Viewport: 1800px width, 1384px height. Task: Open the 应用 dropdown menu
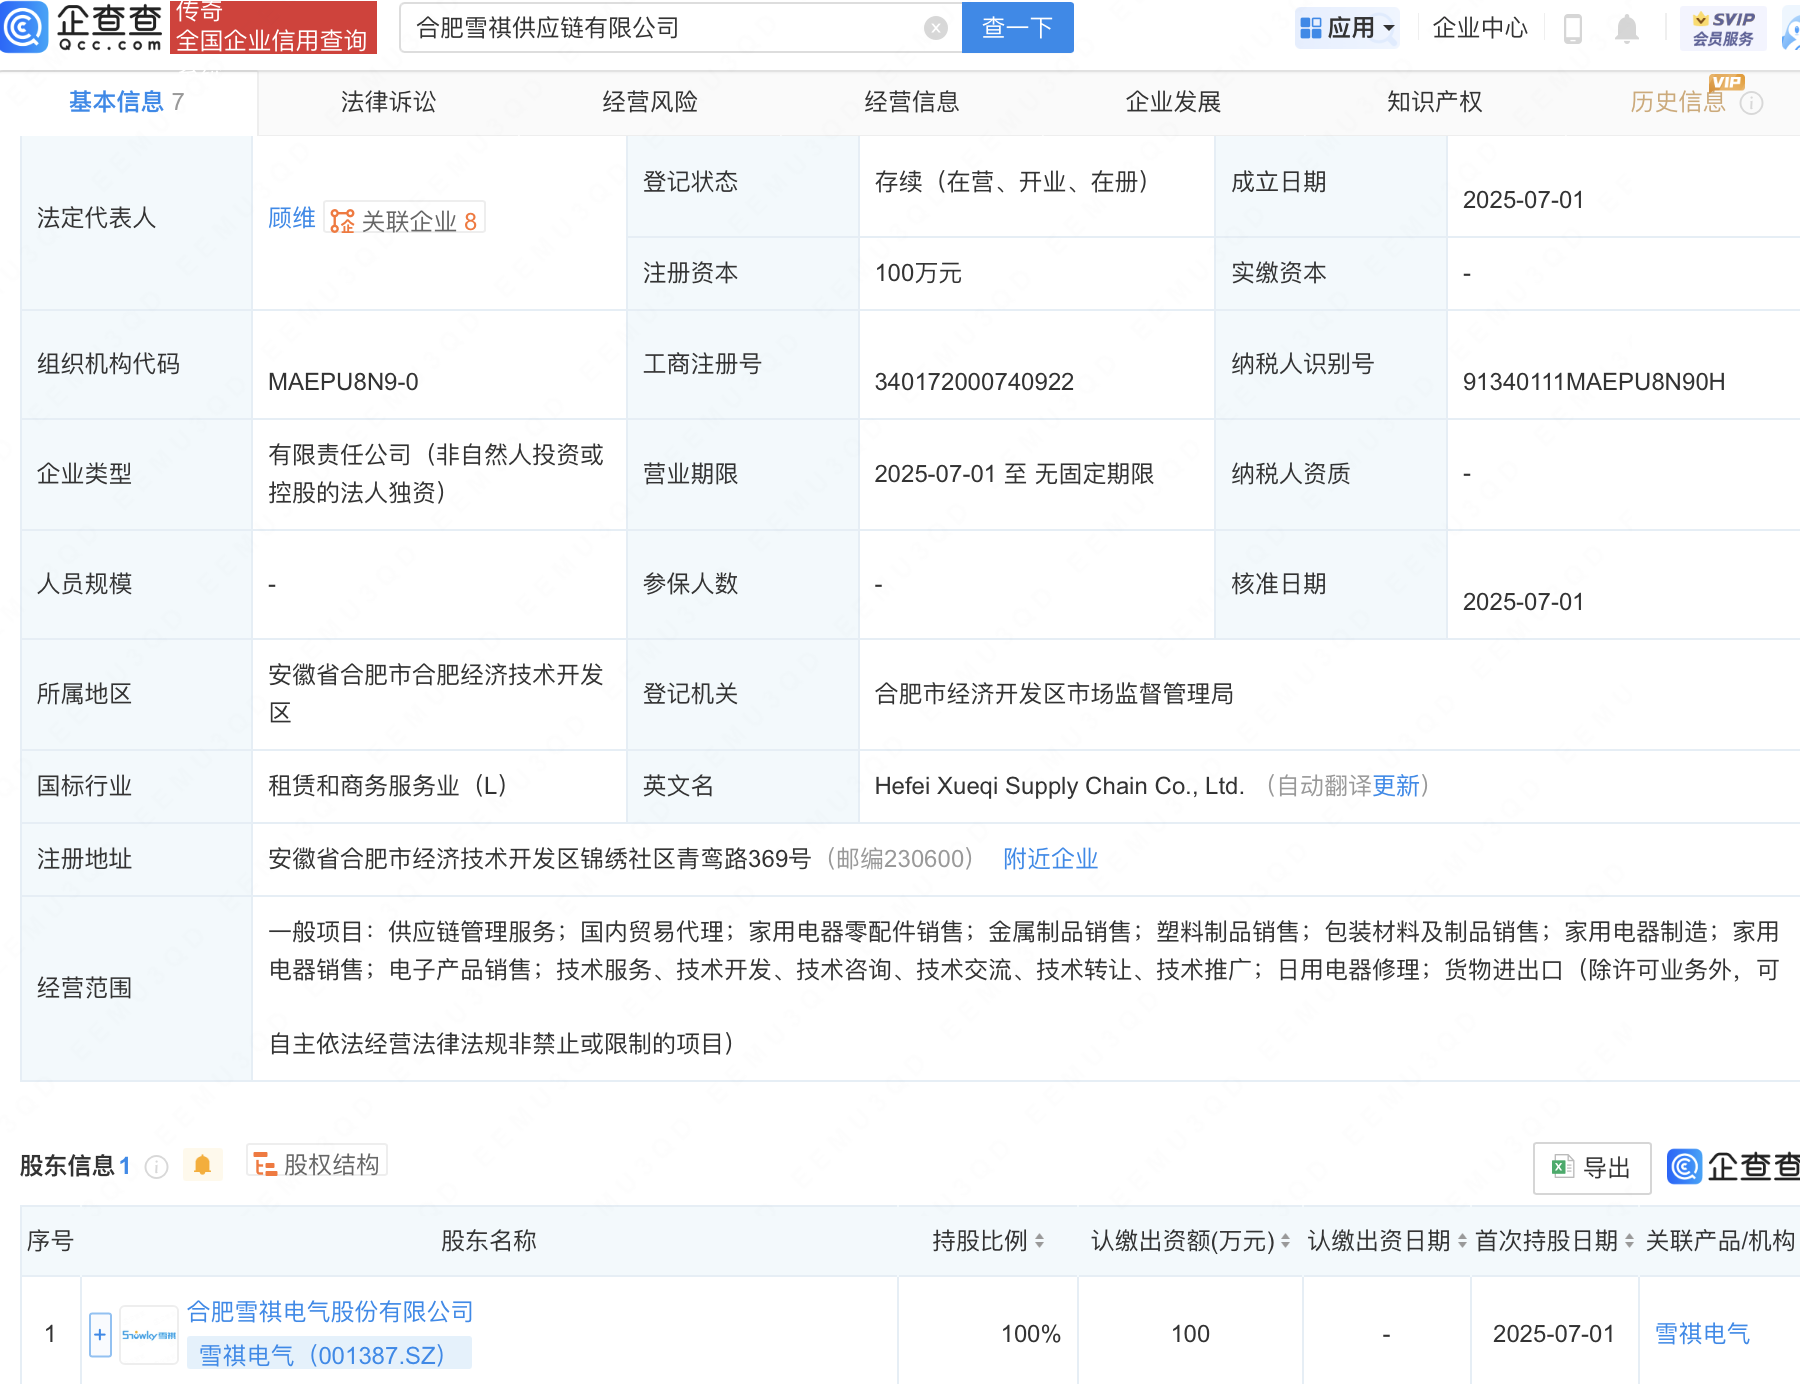point(1347,28)
